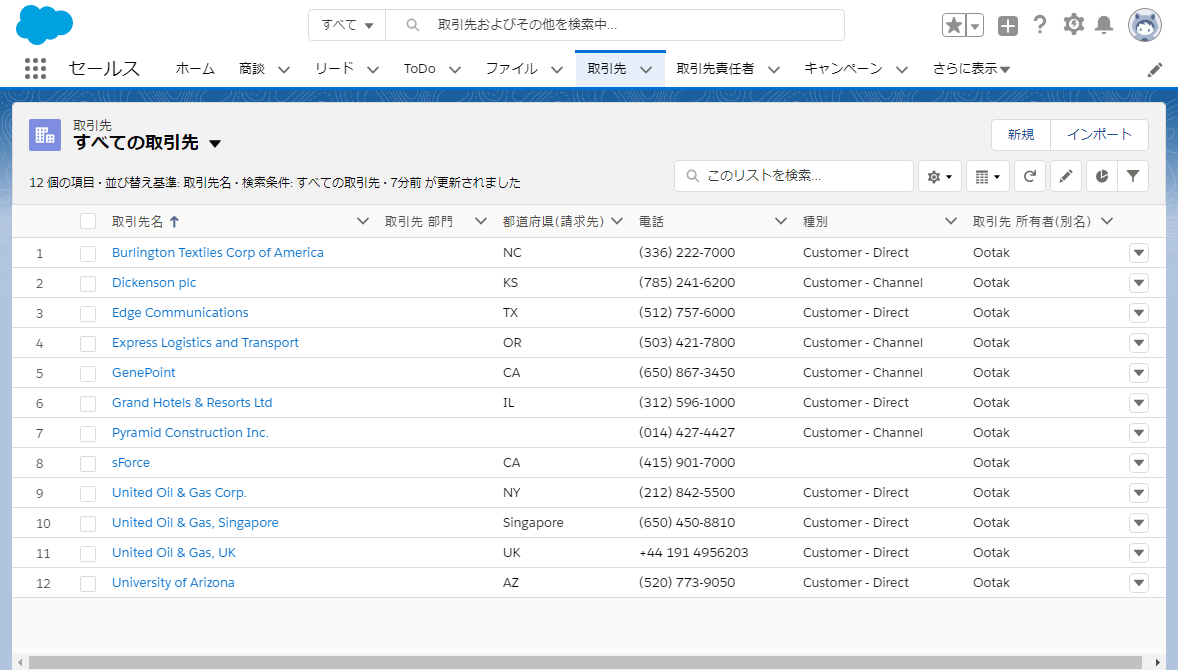Open global actions with the plus icon
The width and height of the screenshot is (1178, 670).
coord(1008,25)
